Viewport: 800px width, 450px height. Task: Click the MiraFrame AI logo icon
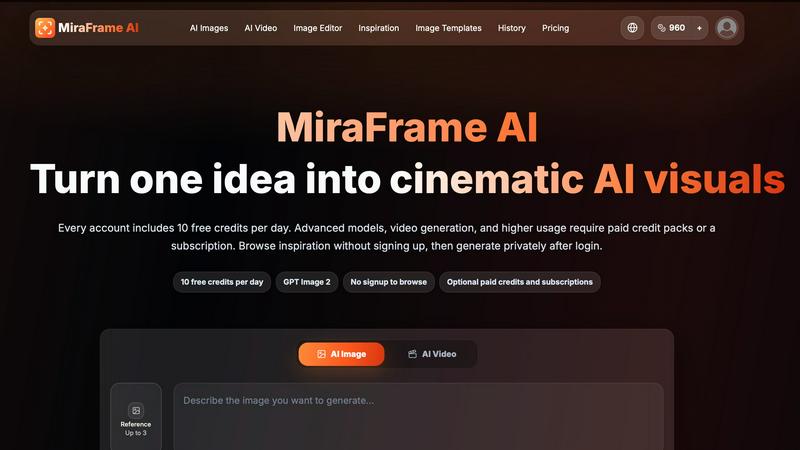pos(45,28)
